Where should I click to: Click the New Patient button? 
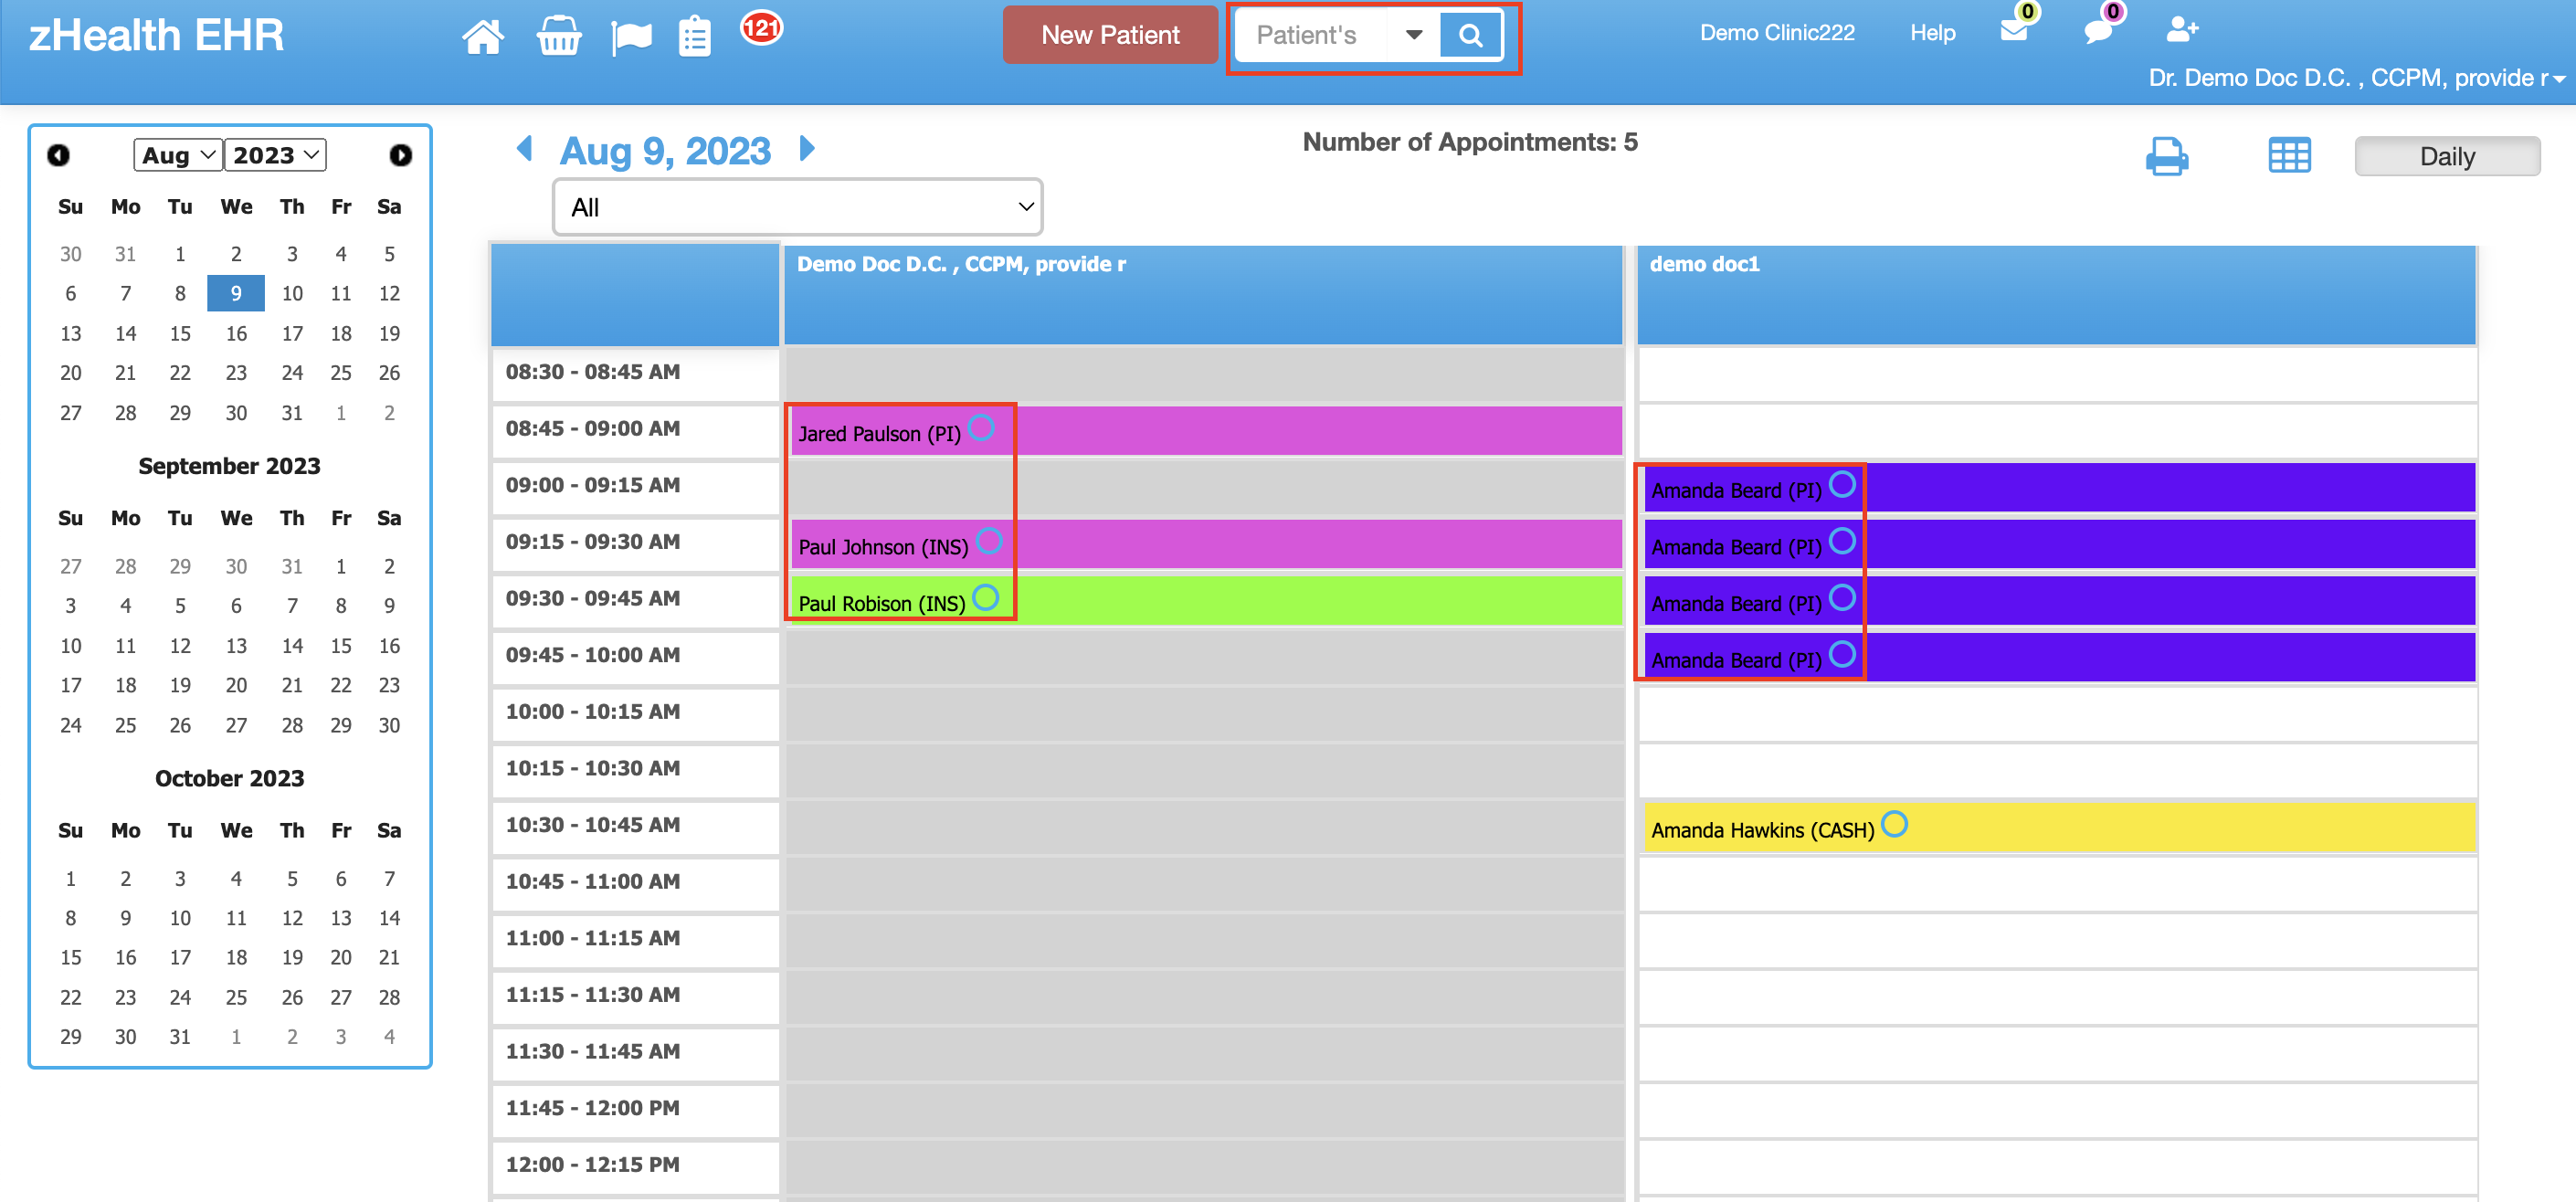(x=1109, y=35)
